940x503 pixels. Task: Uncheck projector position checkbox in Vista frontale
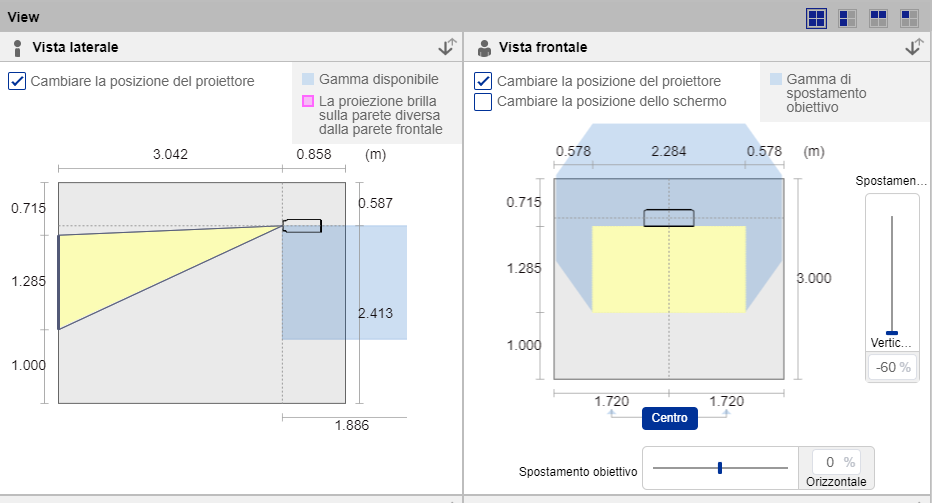coord(483,81)
